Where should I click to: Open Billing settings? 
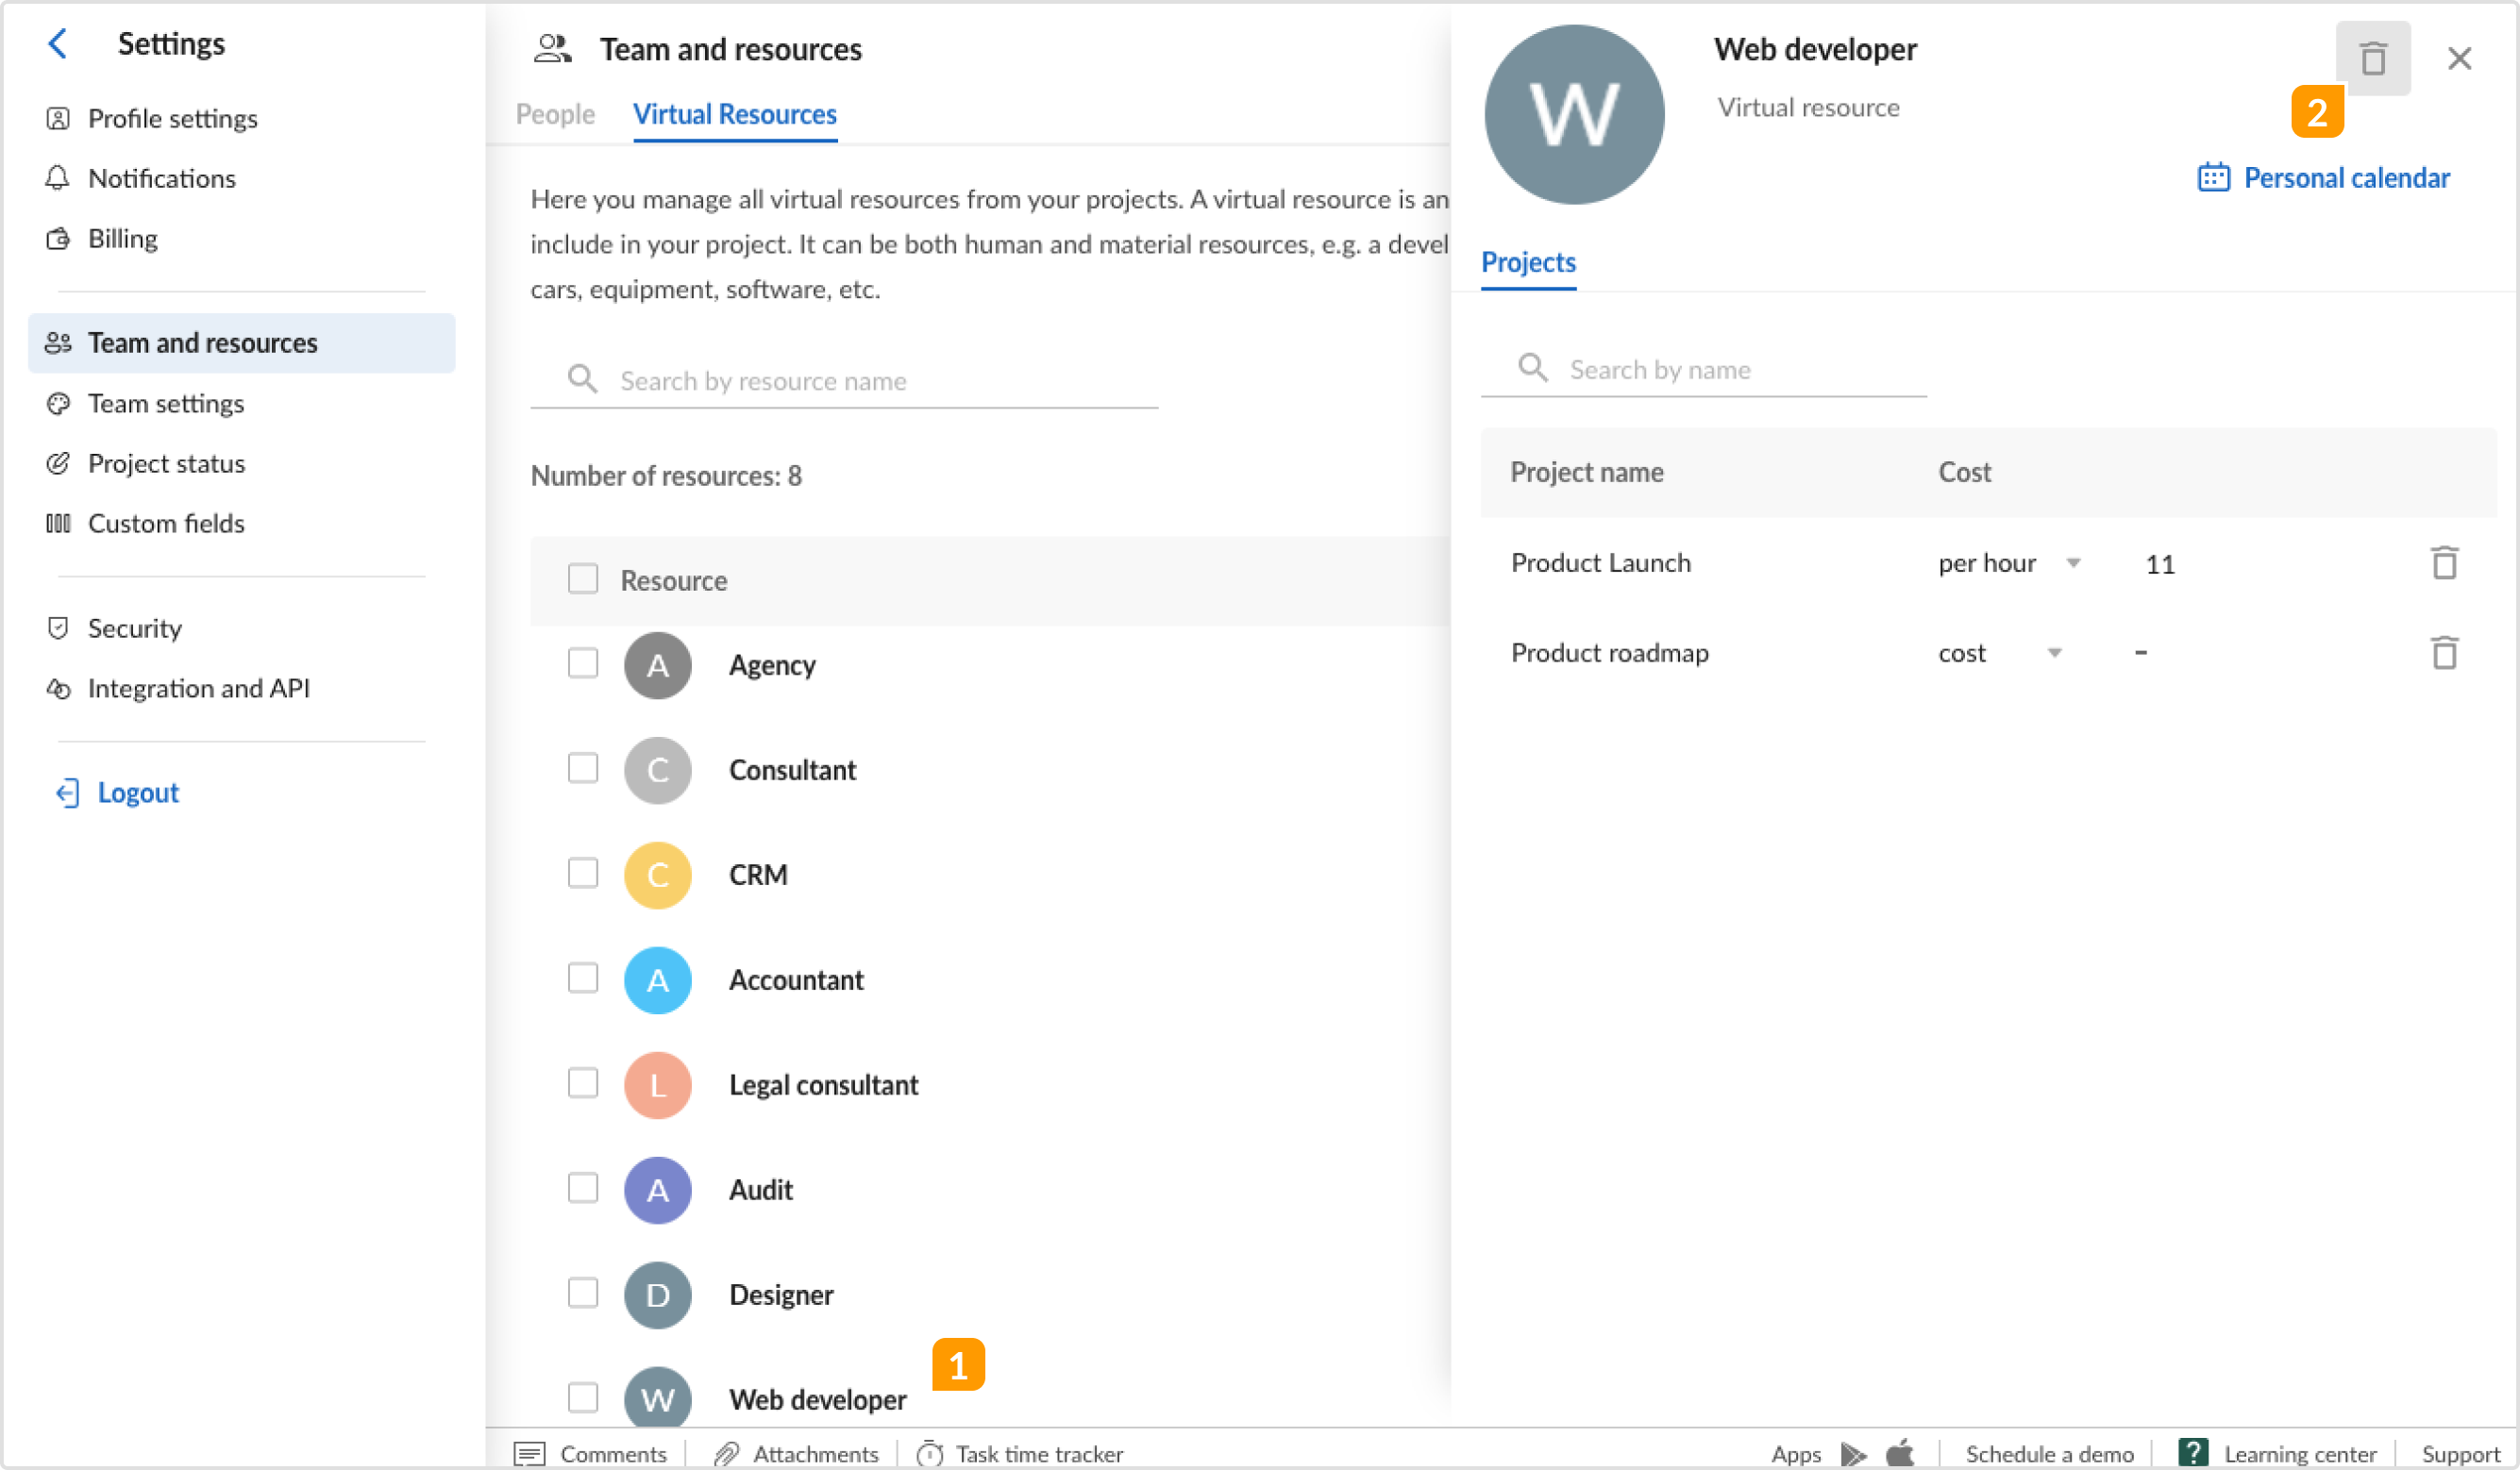101,239
